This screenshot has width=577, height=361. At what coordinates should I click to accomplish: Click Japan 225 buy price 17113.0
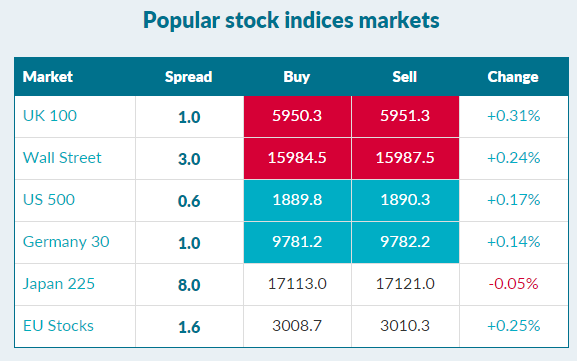pos(297,284)
